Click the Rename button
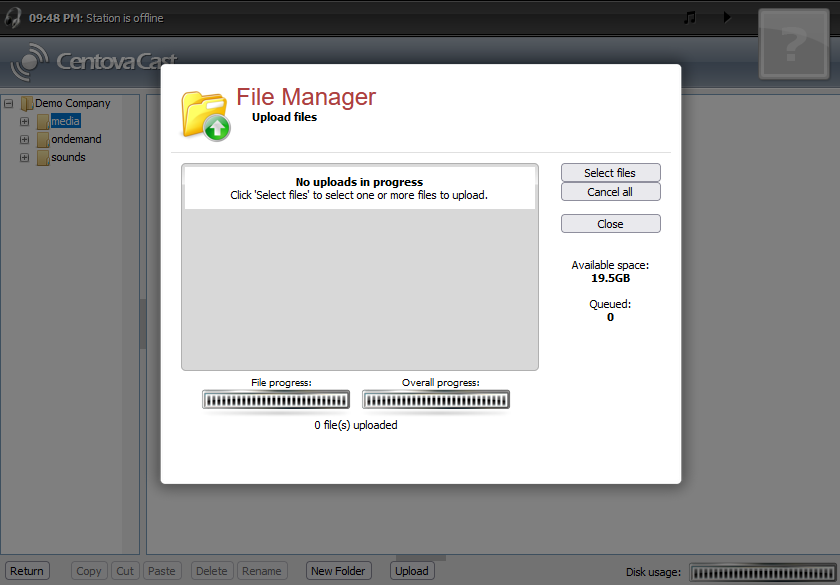 click(262, 571)
